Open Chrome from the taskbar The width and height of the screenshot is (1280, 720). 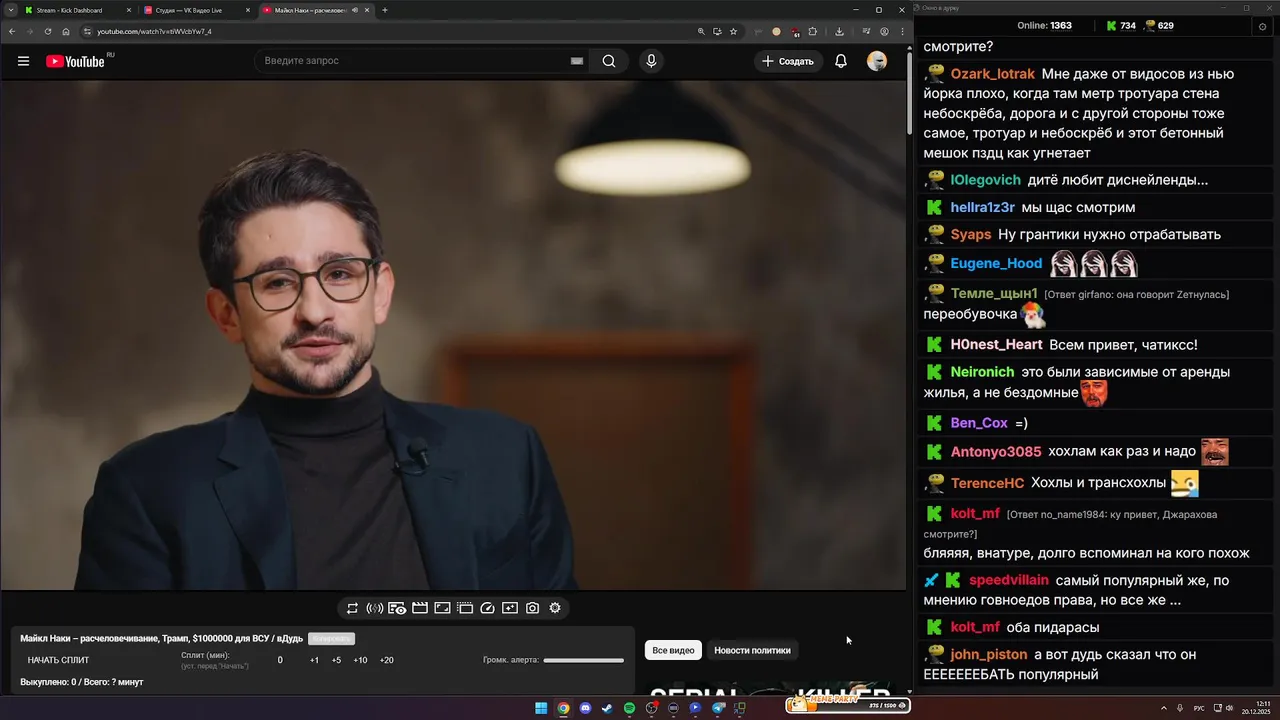[x=563, y=708]
